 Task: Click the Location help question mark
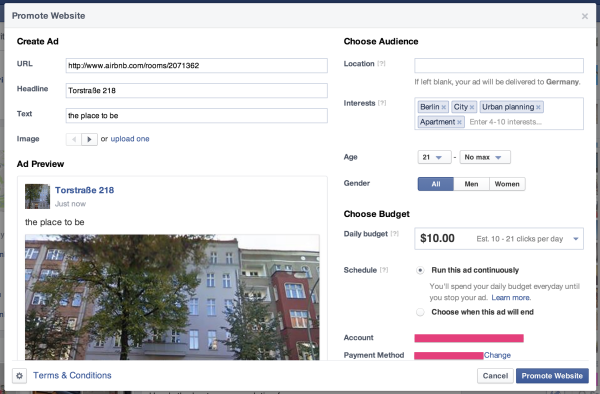click(381, 64)
